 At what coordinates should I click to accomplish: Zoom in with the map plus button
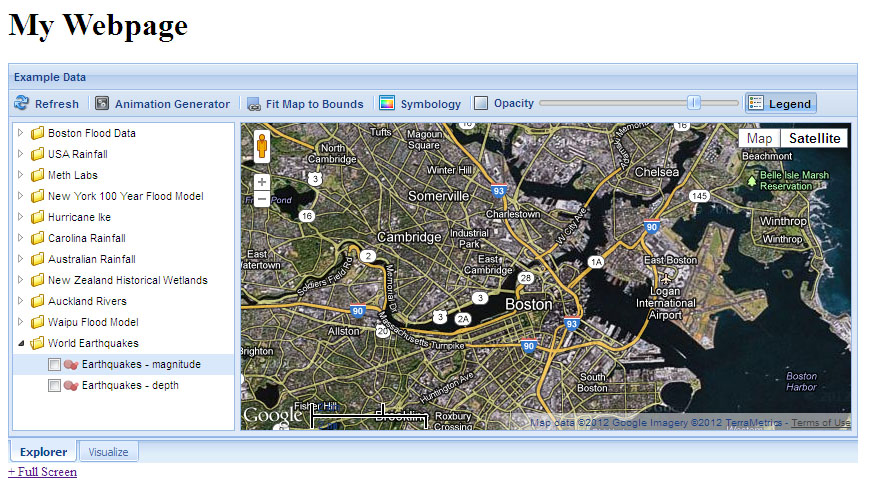pos(262,182)
